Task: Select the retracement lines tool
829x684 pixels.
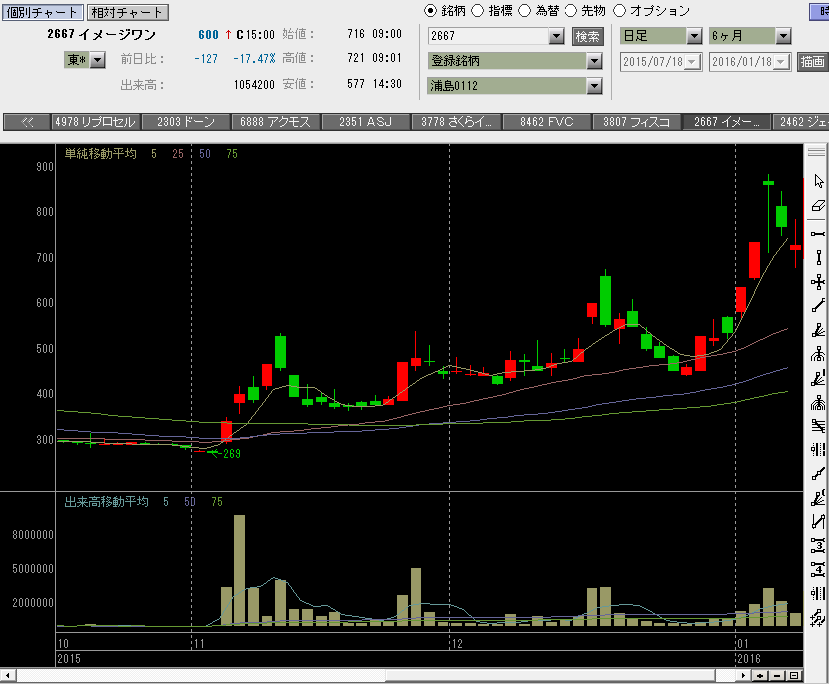Action: [818, 426]
